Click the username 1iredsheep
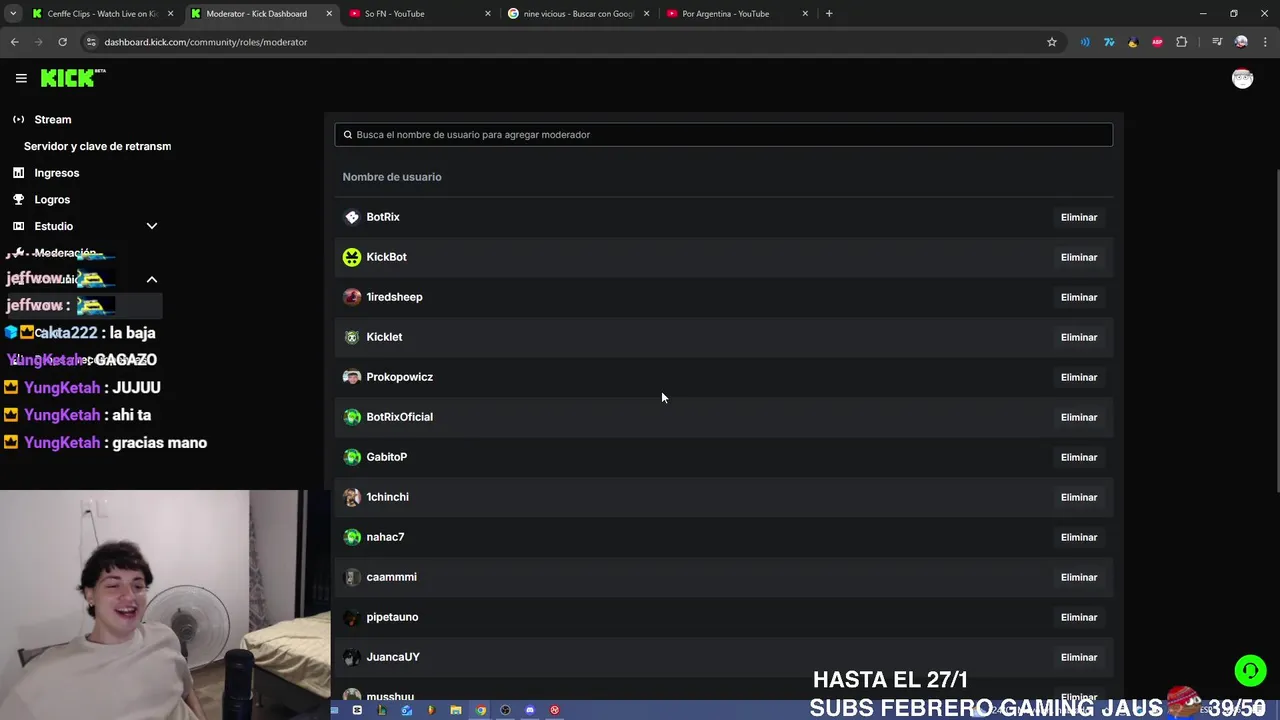 pyautogui.click(x=395, y=297)
